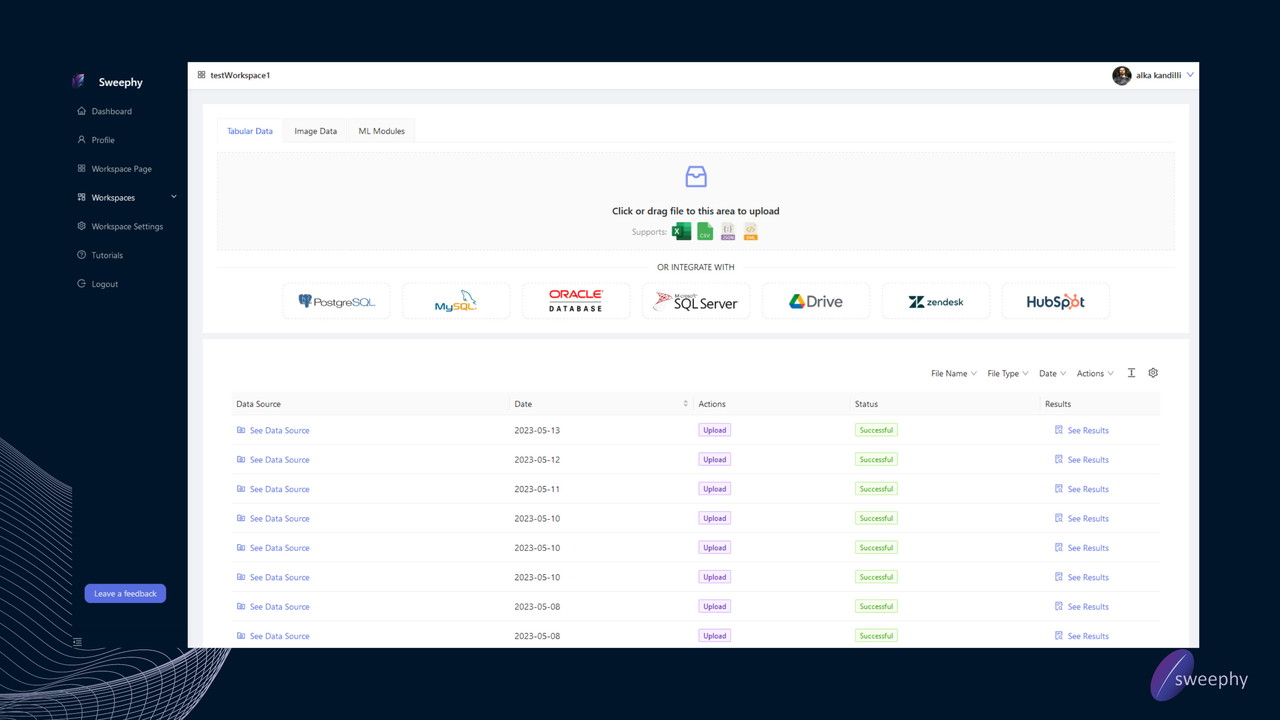Click the HubSpot integration logo

1055,301
